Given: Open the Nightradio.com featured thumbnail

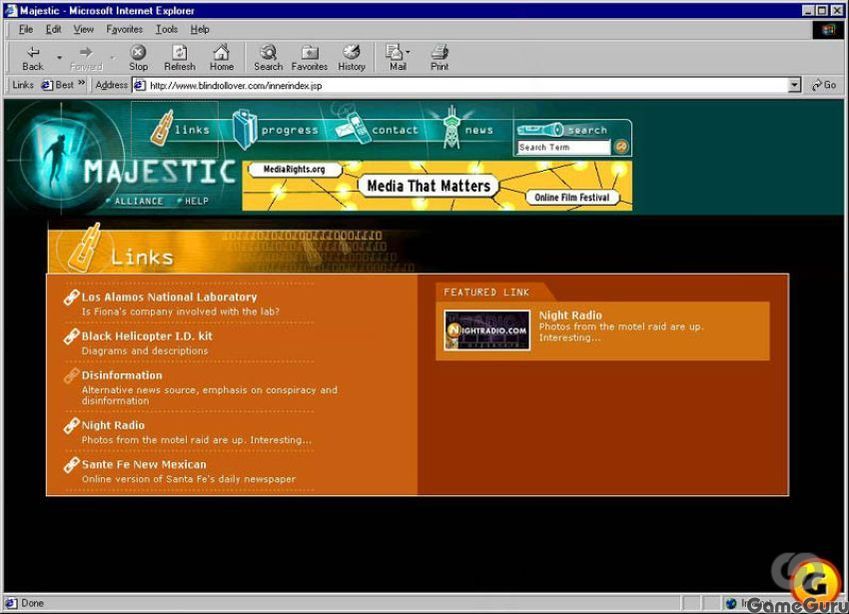Looking at the screenshot, I should click(x=487, y=330).
